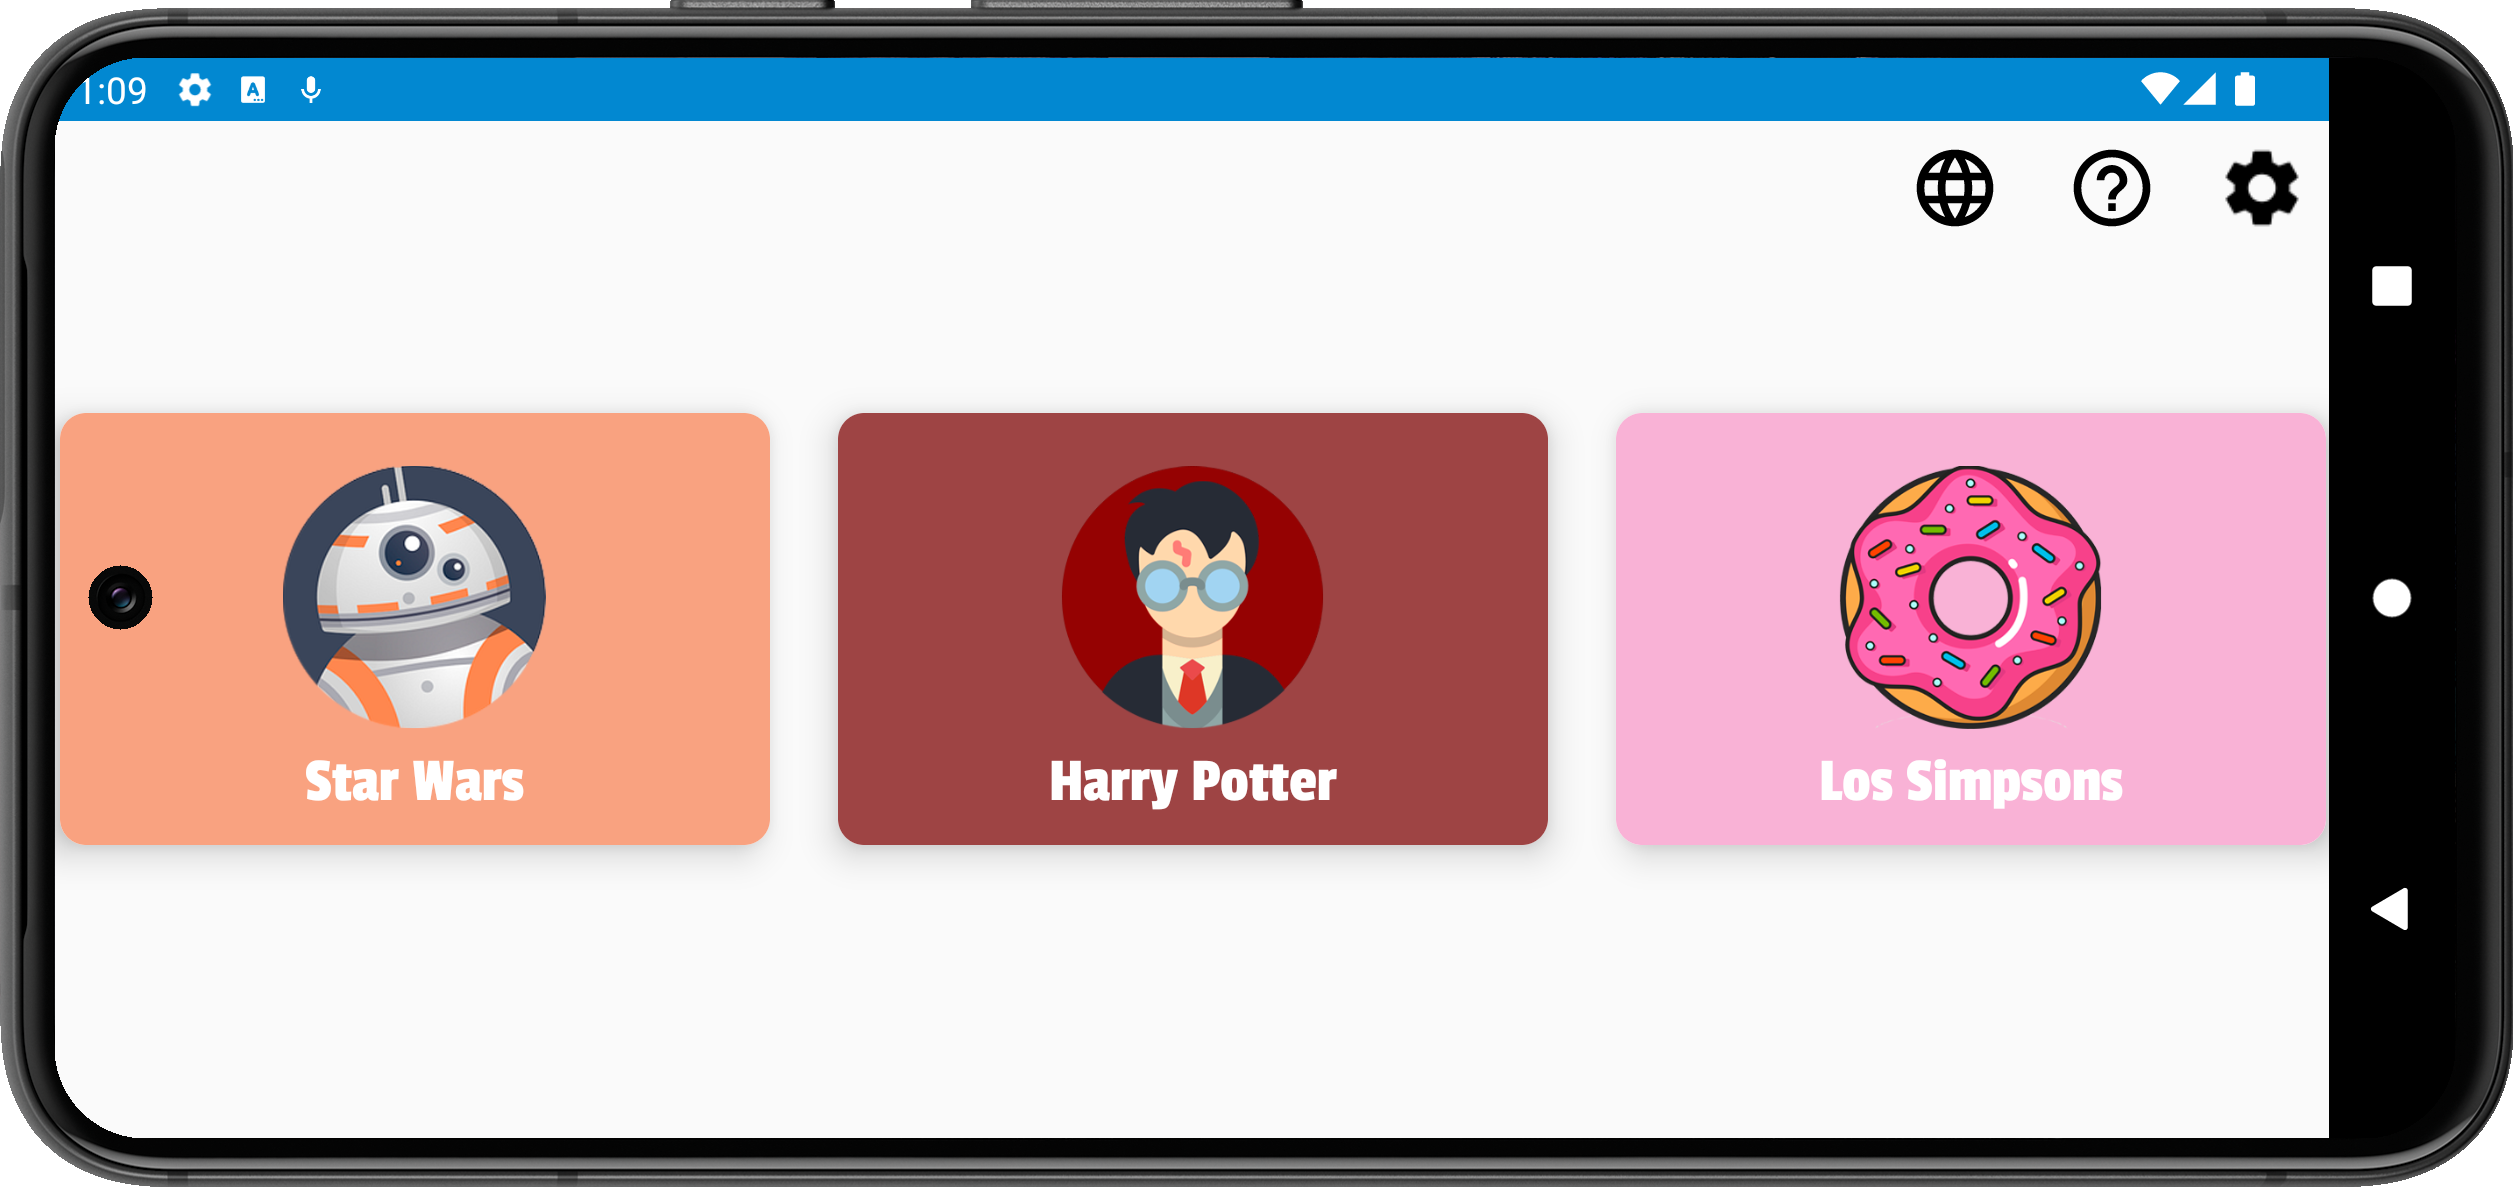Tap the Android home circle button
Image resolution: width=2513 pixels, height=1187 pixels.
pyautogui.click(x=2391, y=598)
